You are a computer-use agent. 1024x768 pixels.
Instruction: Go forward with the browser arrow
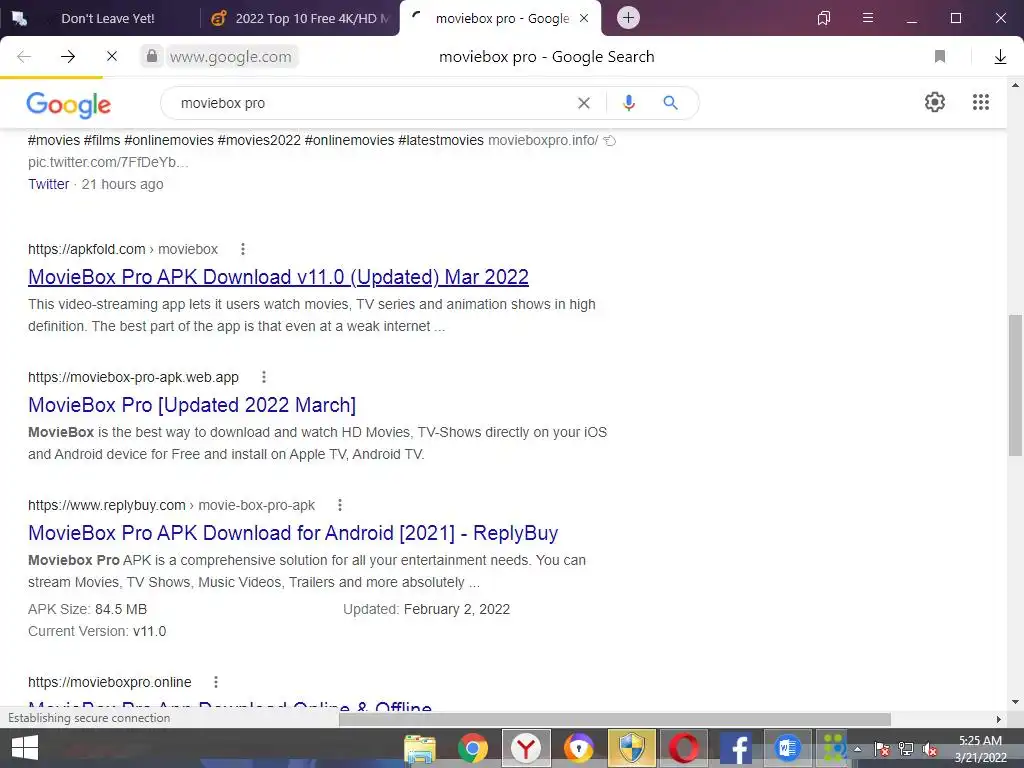coord(68,57)
